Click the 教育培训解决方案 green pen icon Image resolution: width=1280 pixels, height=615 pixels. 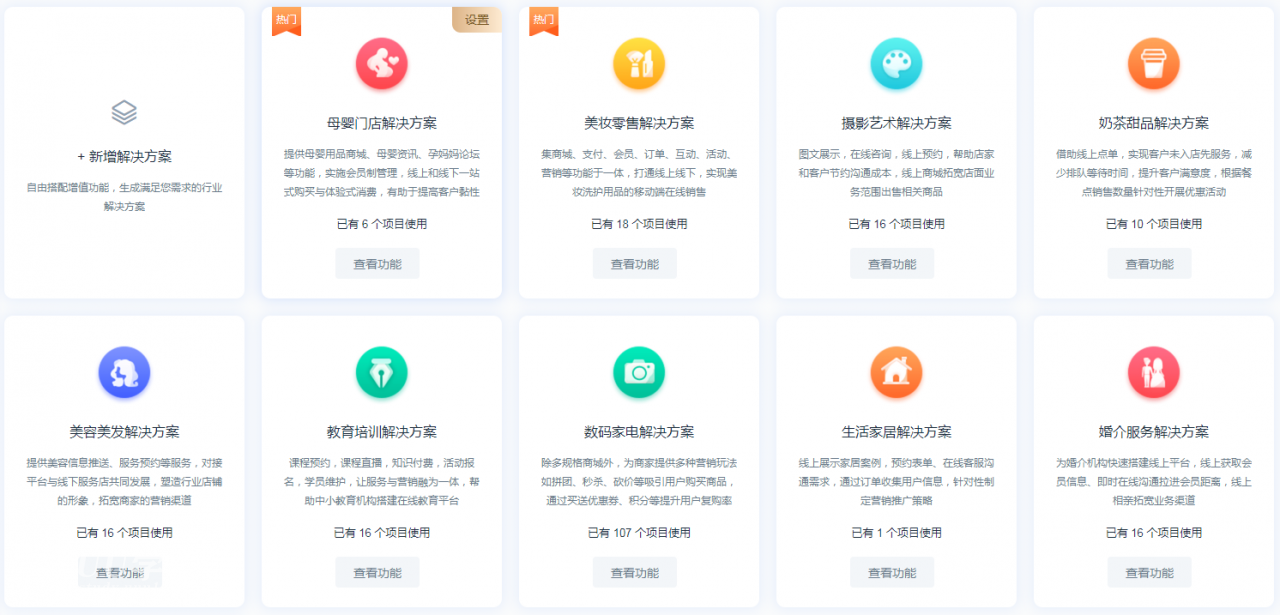coord(380,372)
